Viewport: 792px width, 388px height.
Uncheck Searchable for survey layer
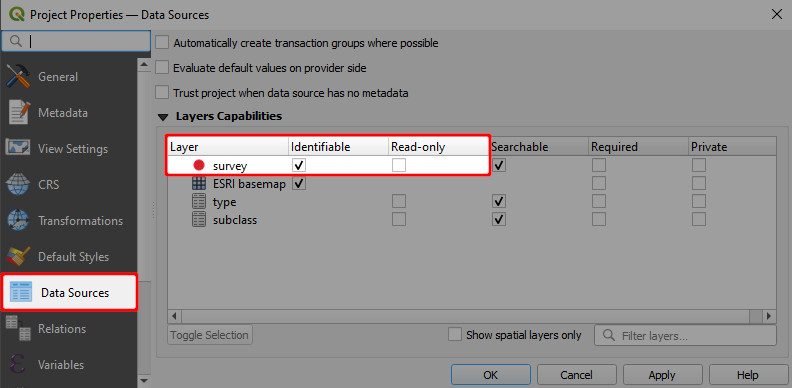(x=499, y=165)
